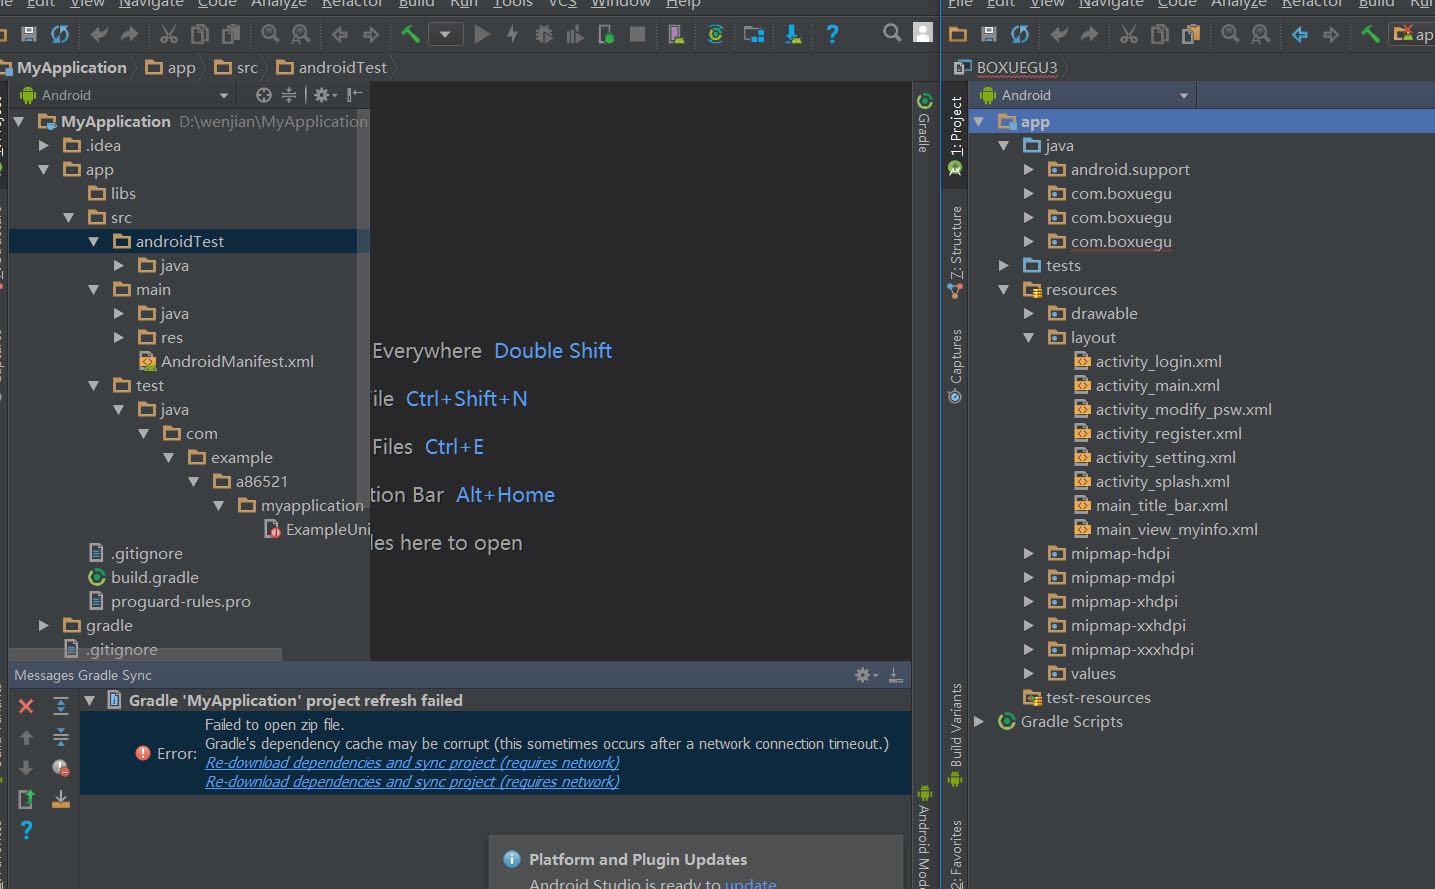This screenshot has width=1435, height=889.
Task: Expand all messages in Gradle Sync panel
Action: (x=60, y=706)
